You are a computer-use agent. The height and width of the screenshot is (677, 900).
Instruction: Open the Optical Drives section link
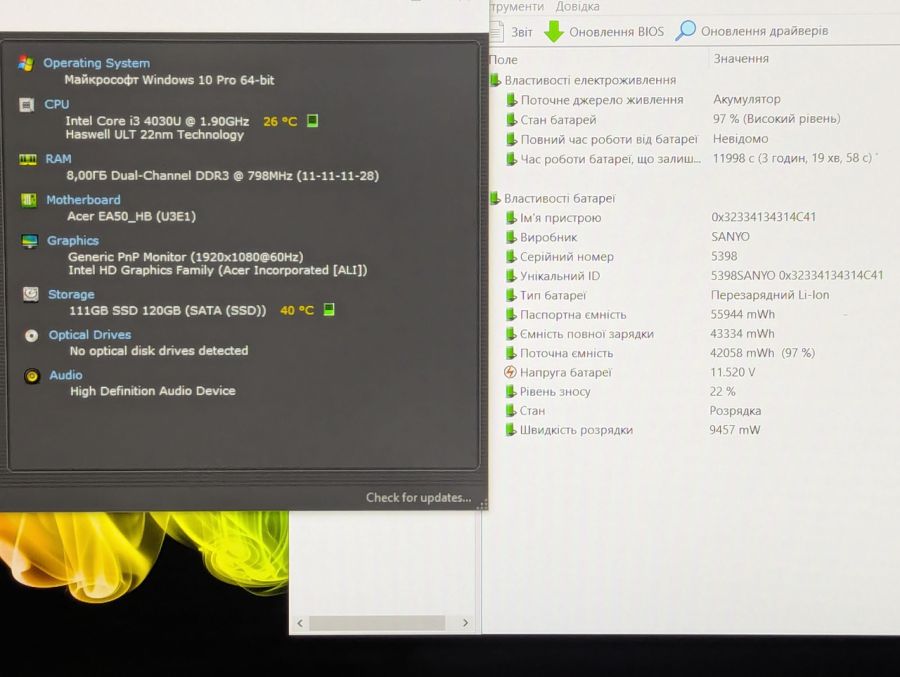coord(90,335)
